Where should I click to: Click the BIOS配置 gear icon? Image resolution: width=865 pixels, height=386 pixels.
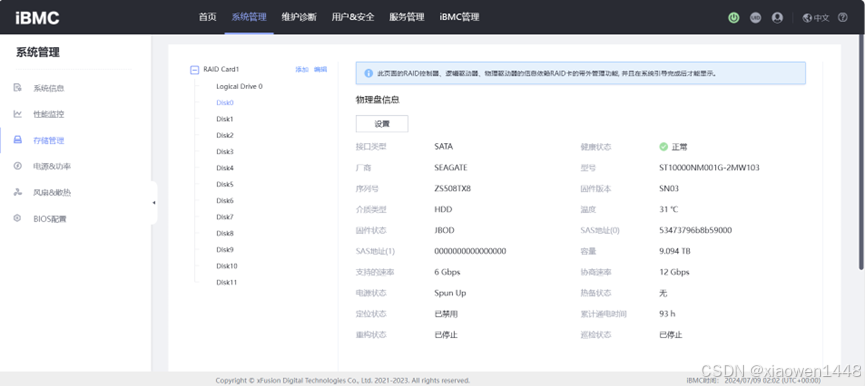pos(18,218)
